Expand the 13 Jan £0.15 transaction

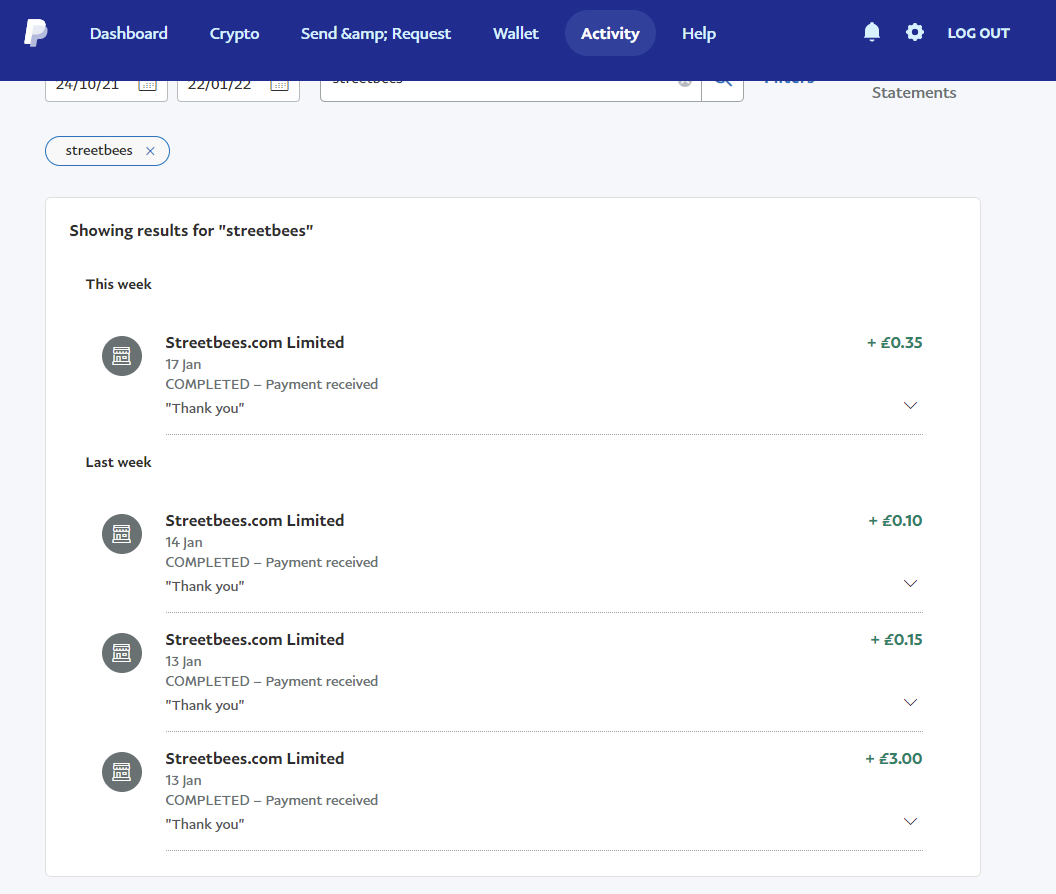(x=911, y=703)
